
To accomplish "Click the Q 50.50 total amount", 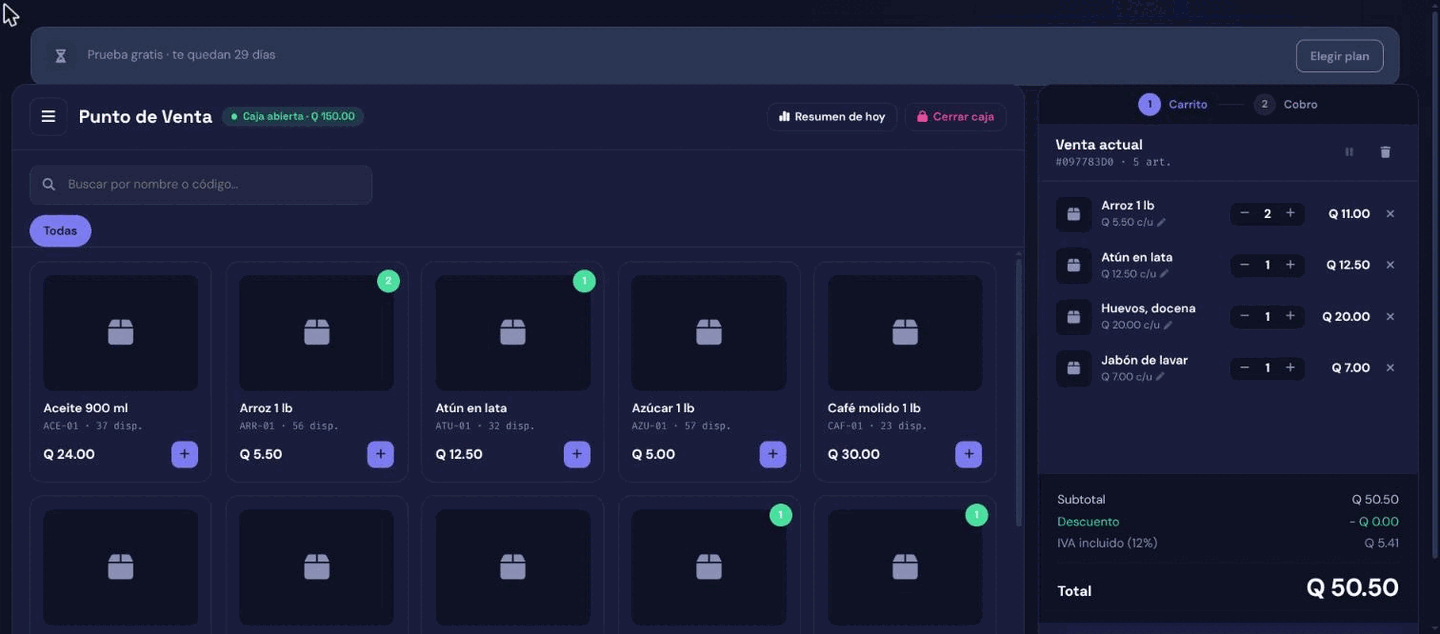I will tap(1352, 588).
